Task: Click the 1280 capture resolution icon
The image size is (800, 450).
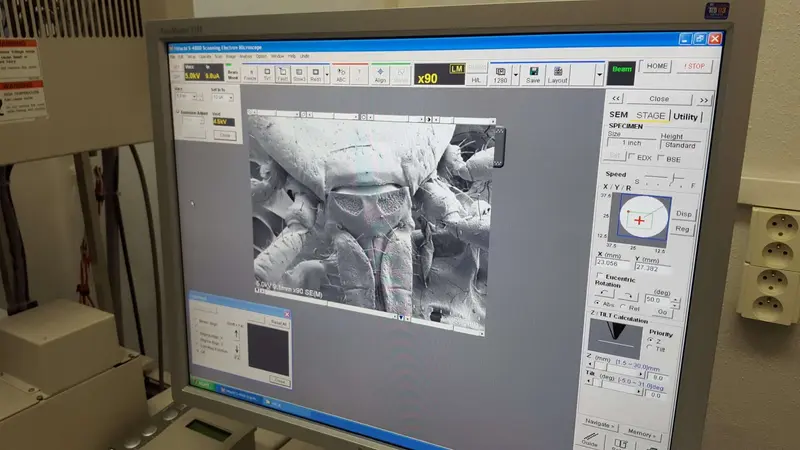Action: [x=501, y=76]
